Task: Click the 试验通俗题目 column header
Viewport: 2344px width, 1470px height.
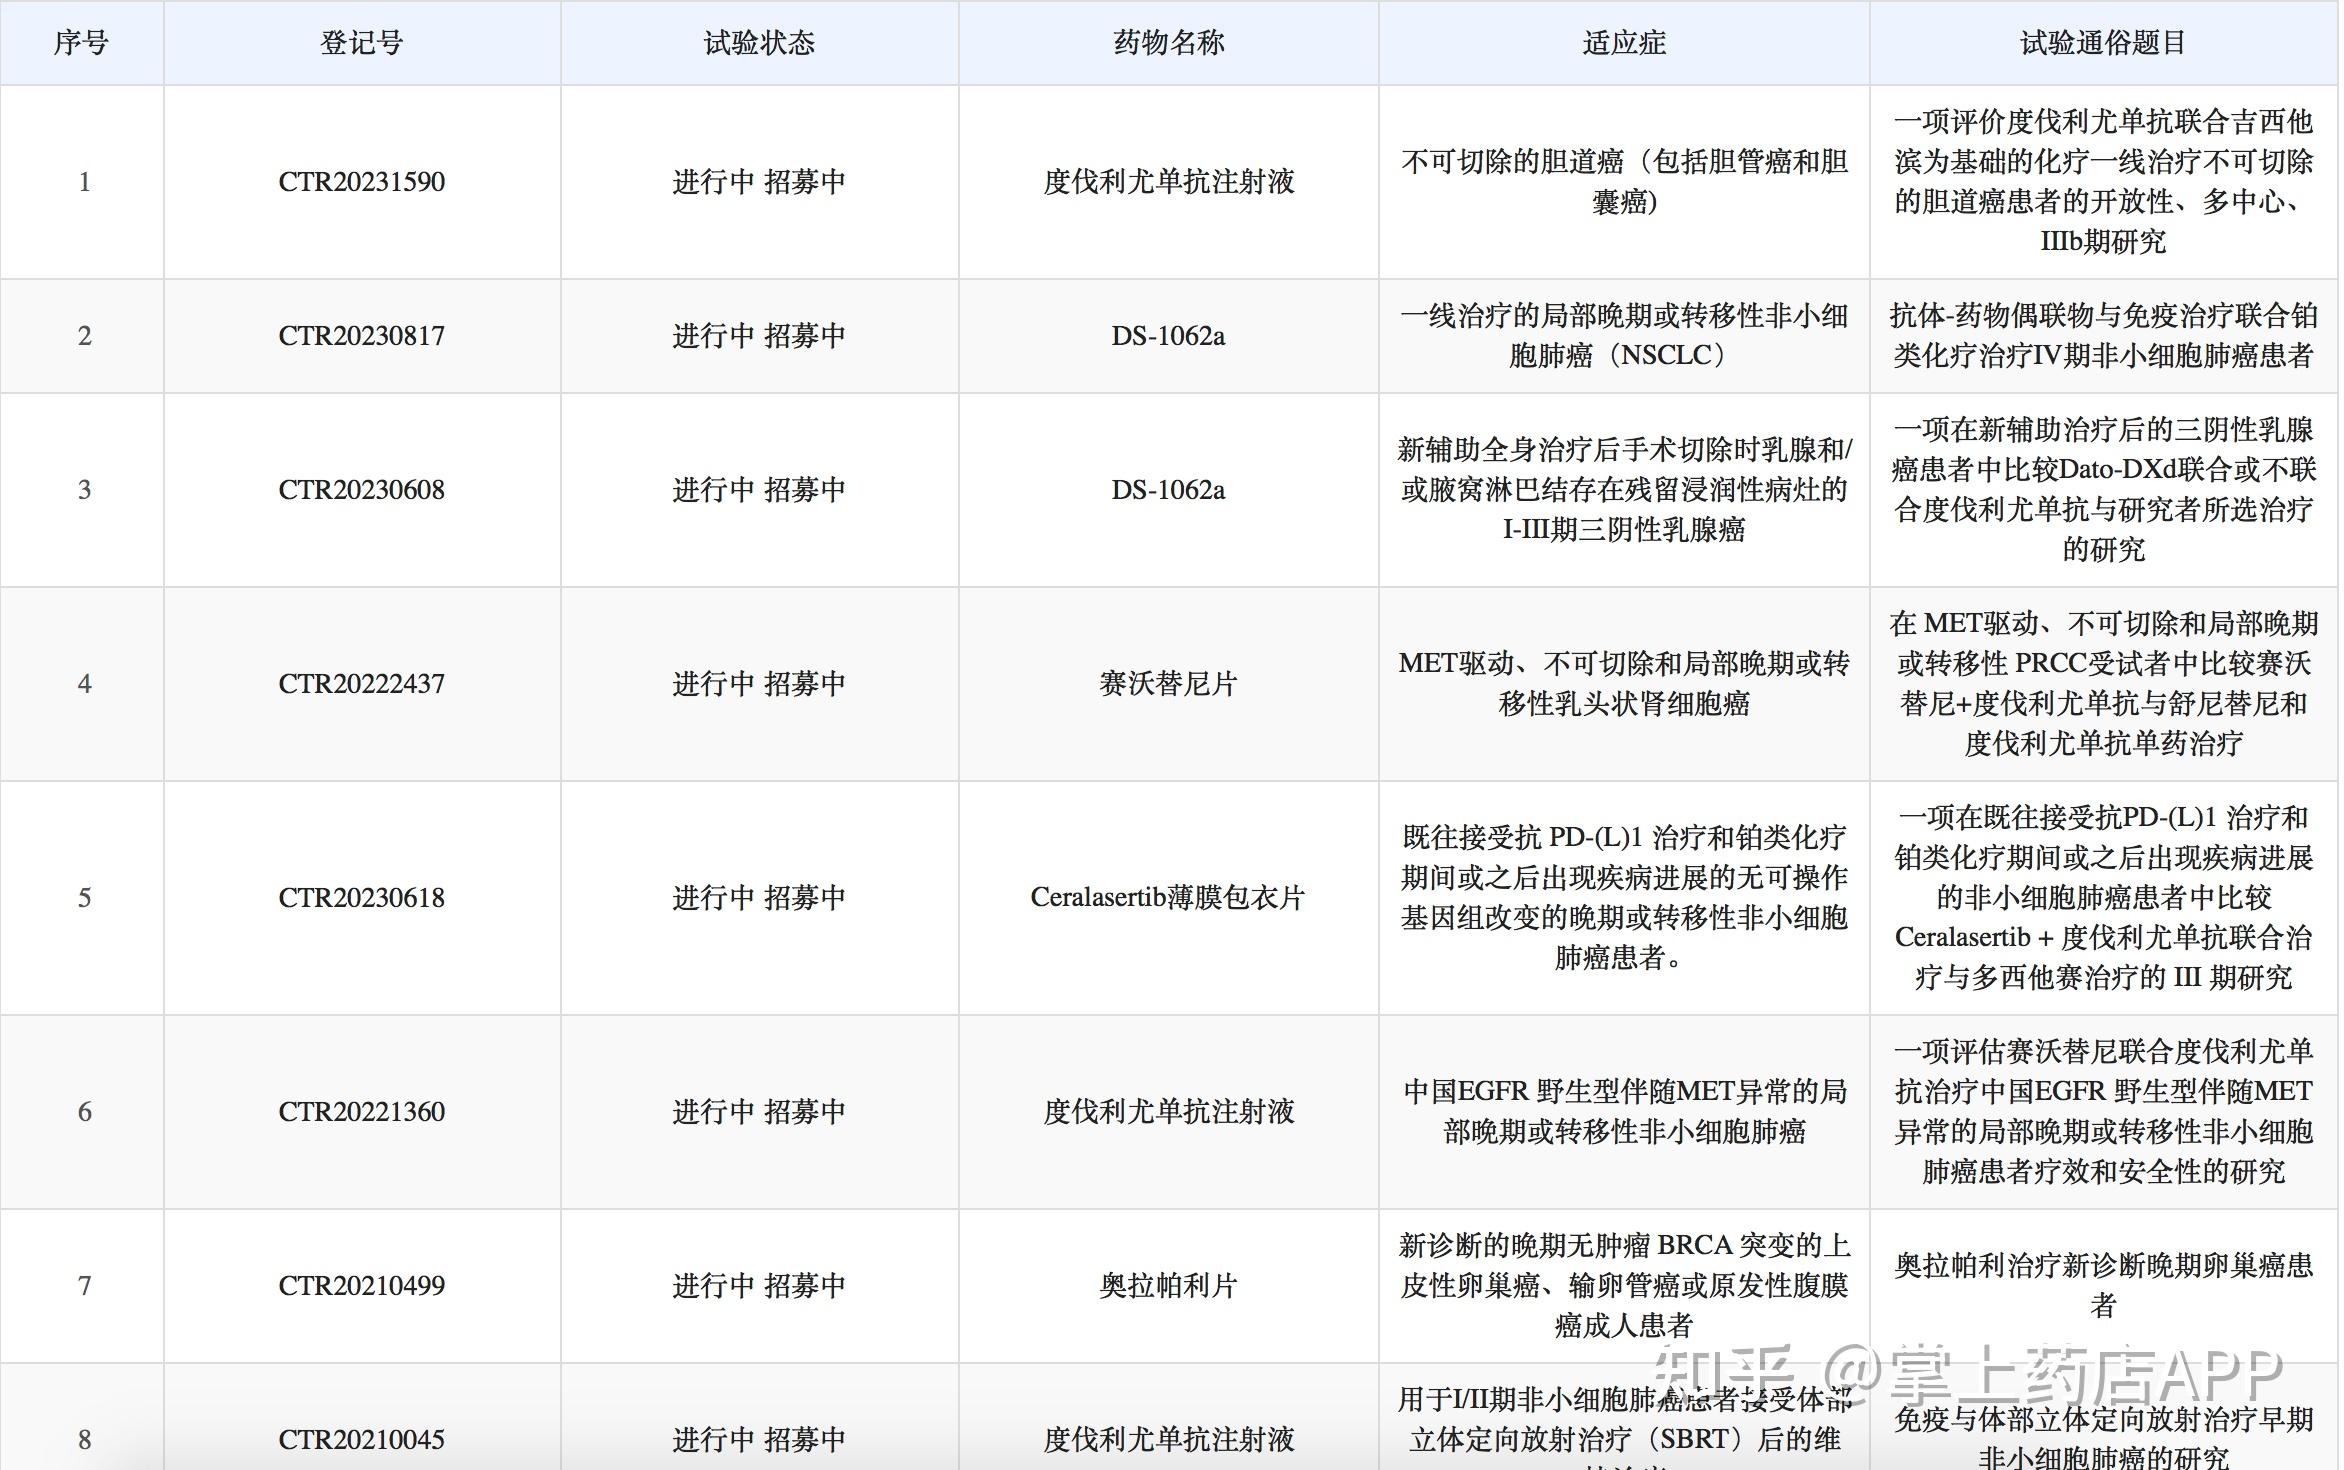Action: click(x=2103, y=43)
